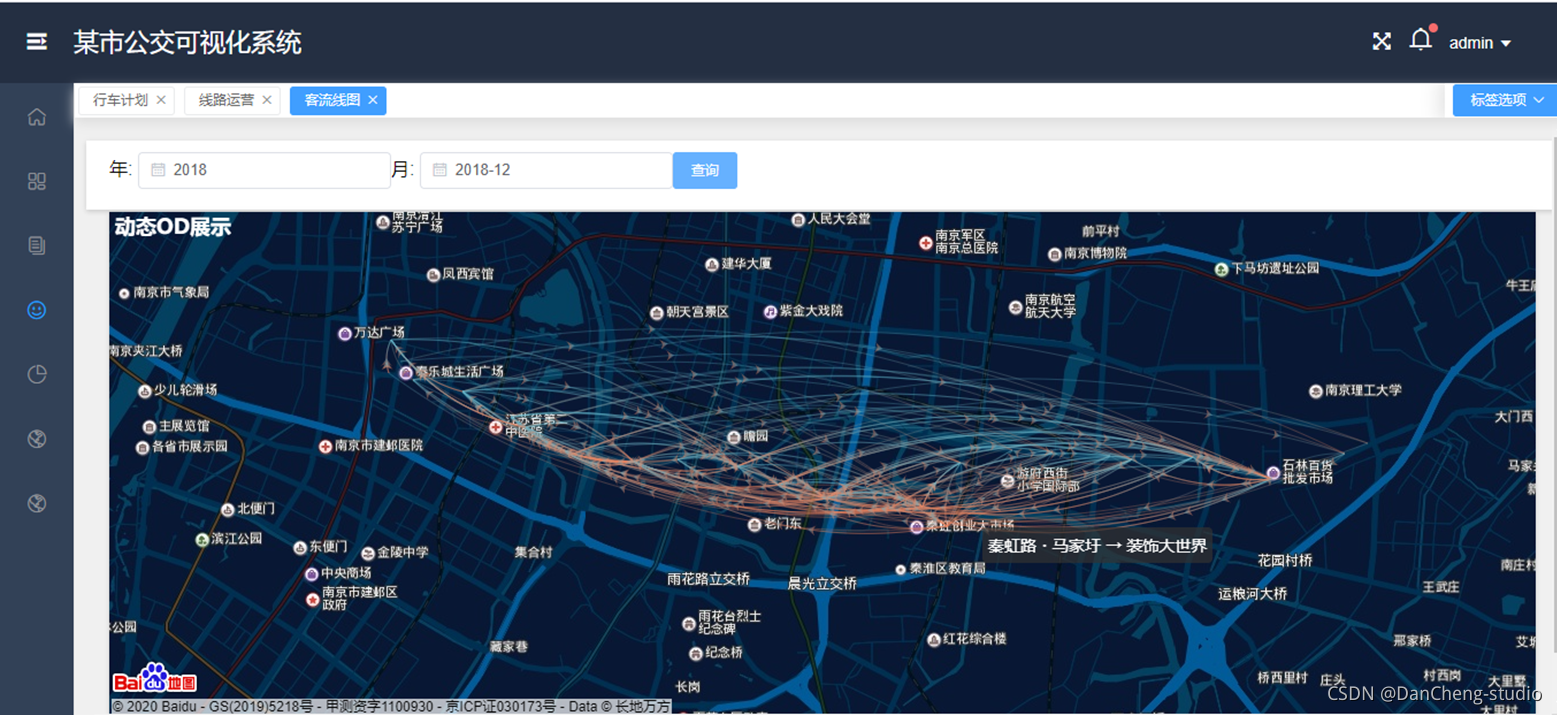Click the 查询 query button
The height and width of the screenshot is (715, 1557).
(705, 170)
